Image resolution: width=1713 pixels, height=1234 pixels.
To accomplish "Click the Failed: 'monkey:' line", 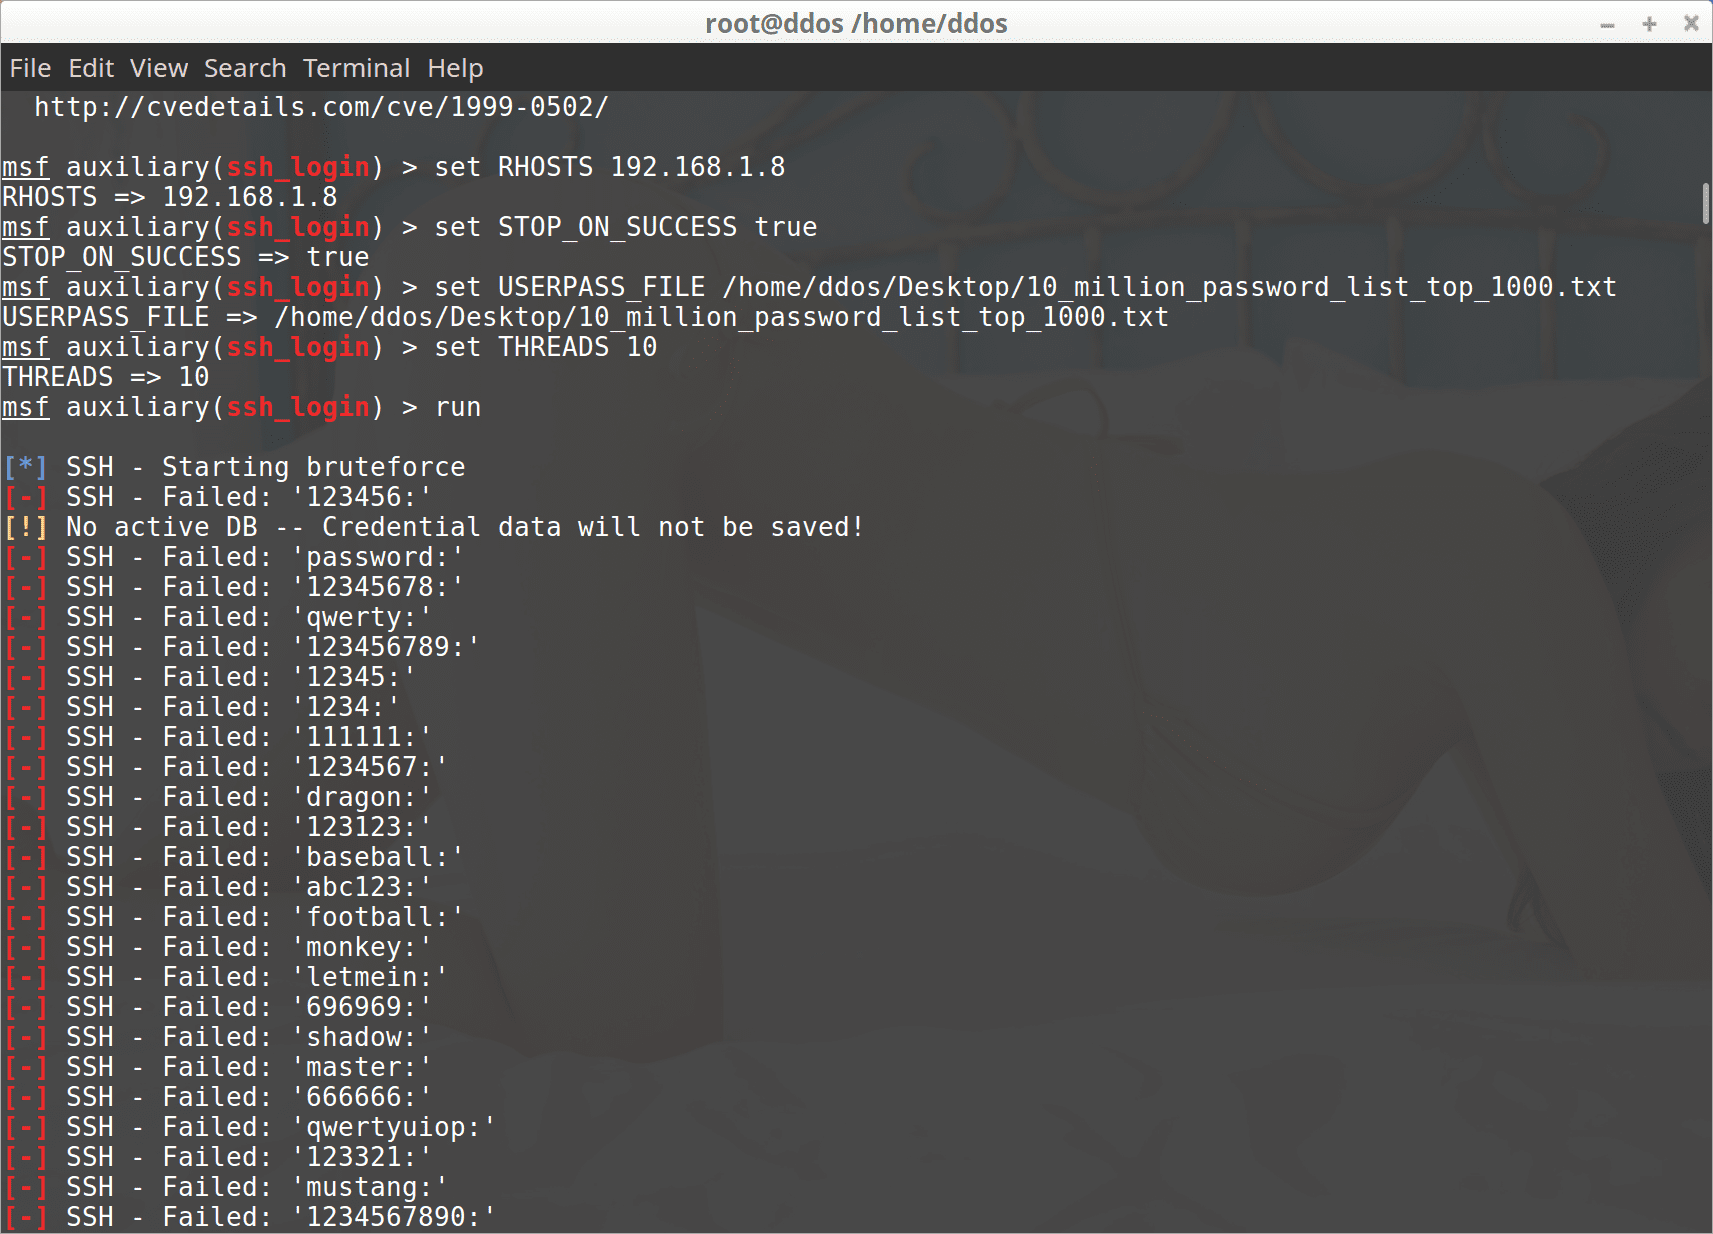I will 218,947.
